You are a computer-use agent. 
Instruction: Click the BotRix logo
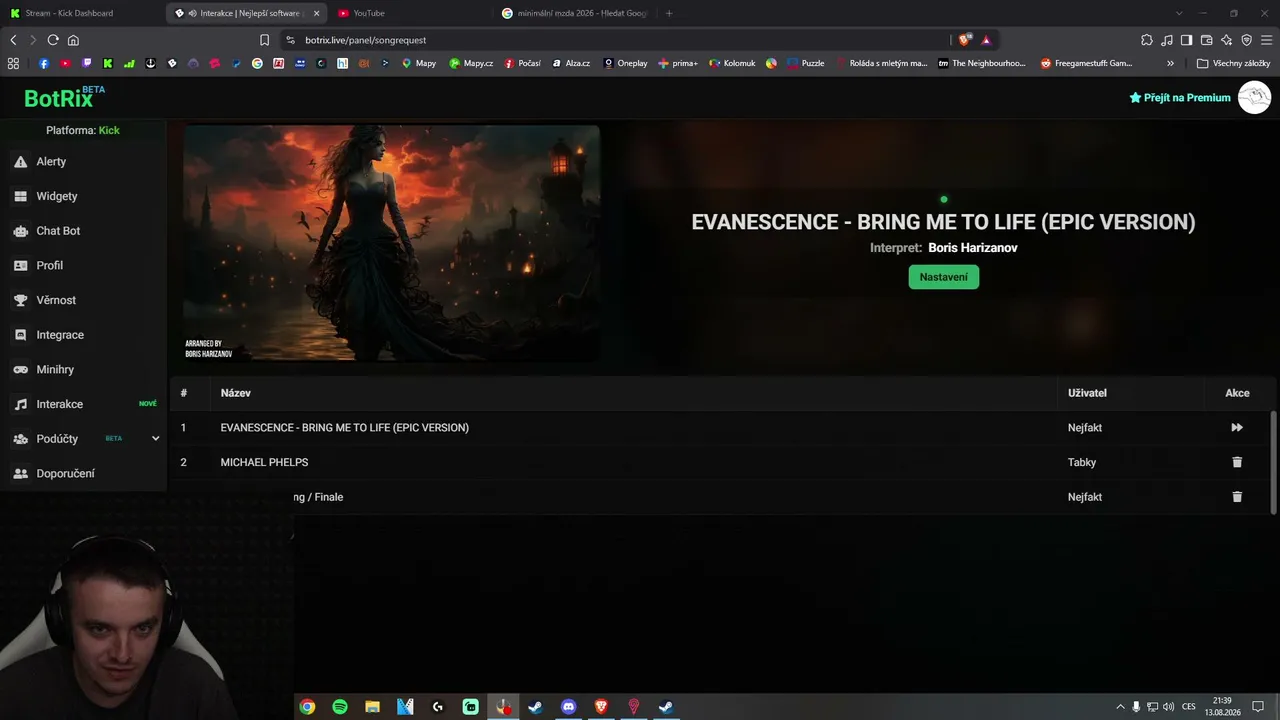pos(64,97)
